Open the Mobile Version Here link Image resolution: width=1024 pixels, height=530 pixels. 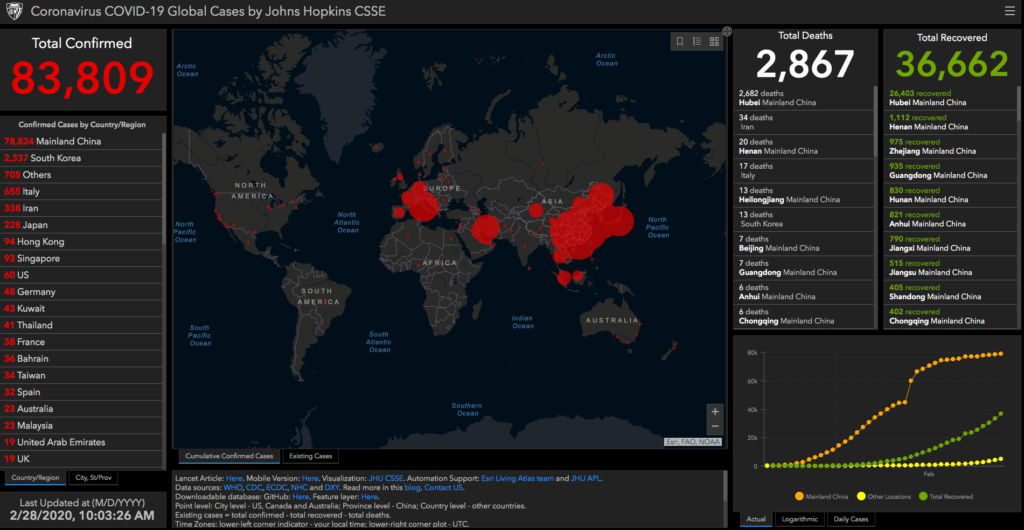(x=310, y=478)
